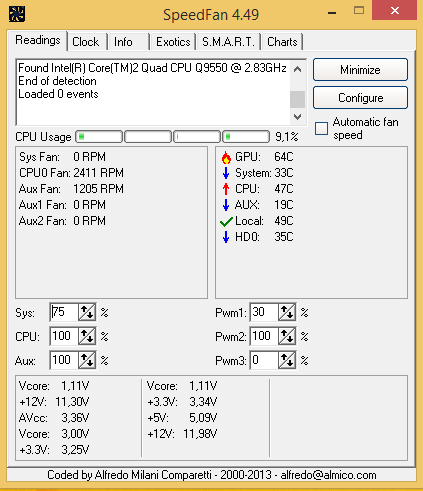This screenshot has width=423, height=491.
Task: Click the log scrollbar thumb
Action: (297, 99)
